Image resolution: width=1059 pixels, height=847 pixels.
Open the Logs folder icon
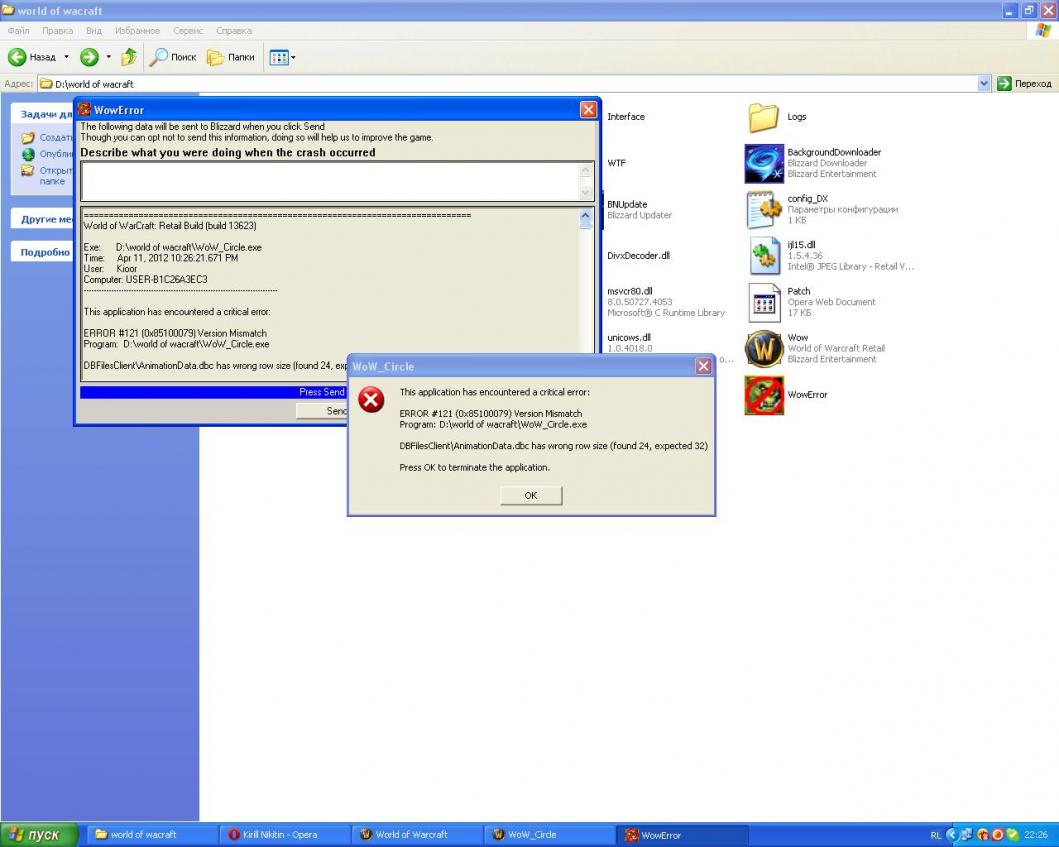763,118
